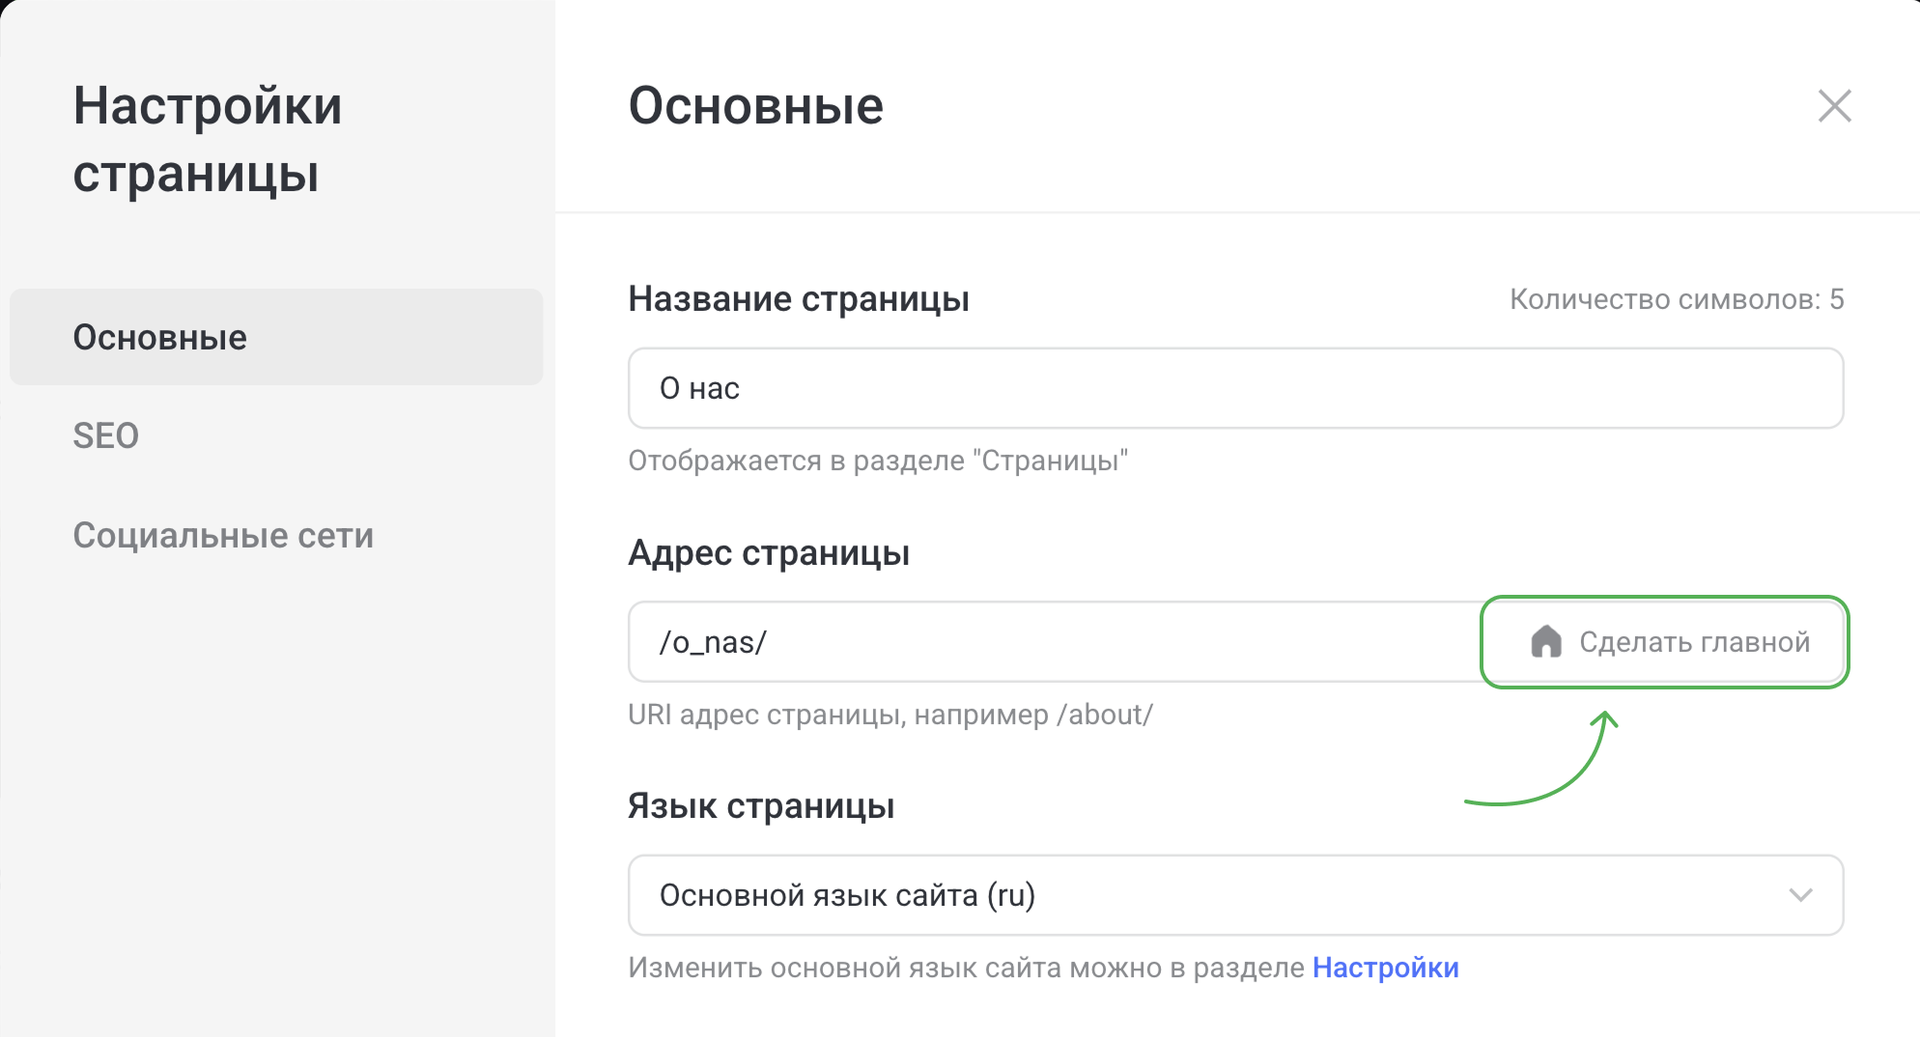Click the Основные main panel heading
Viewport: 1920px width, 1037px height.
(755, 106)
